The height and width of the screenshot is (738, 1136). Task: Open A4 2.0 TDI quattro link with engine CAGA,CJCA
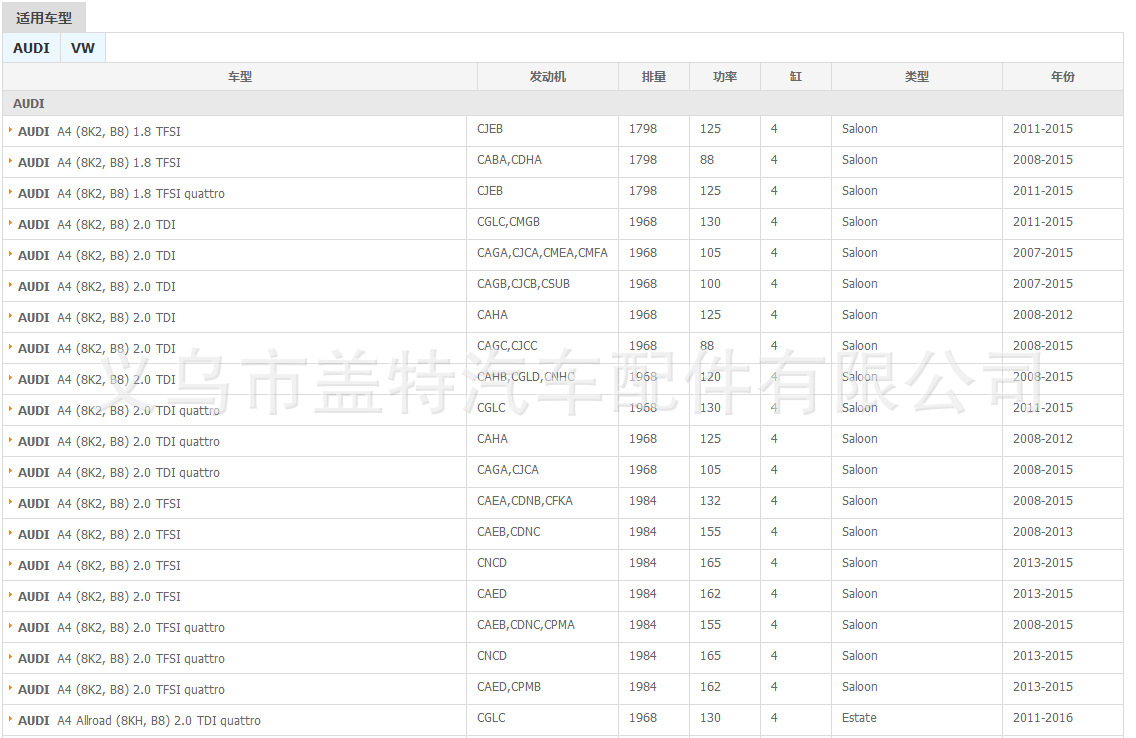pos(119,473)
